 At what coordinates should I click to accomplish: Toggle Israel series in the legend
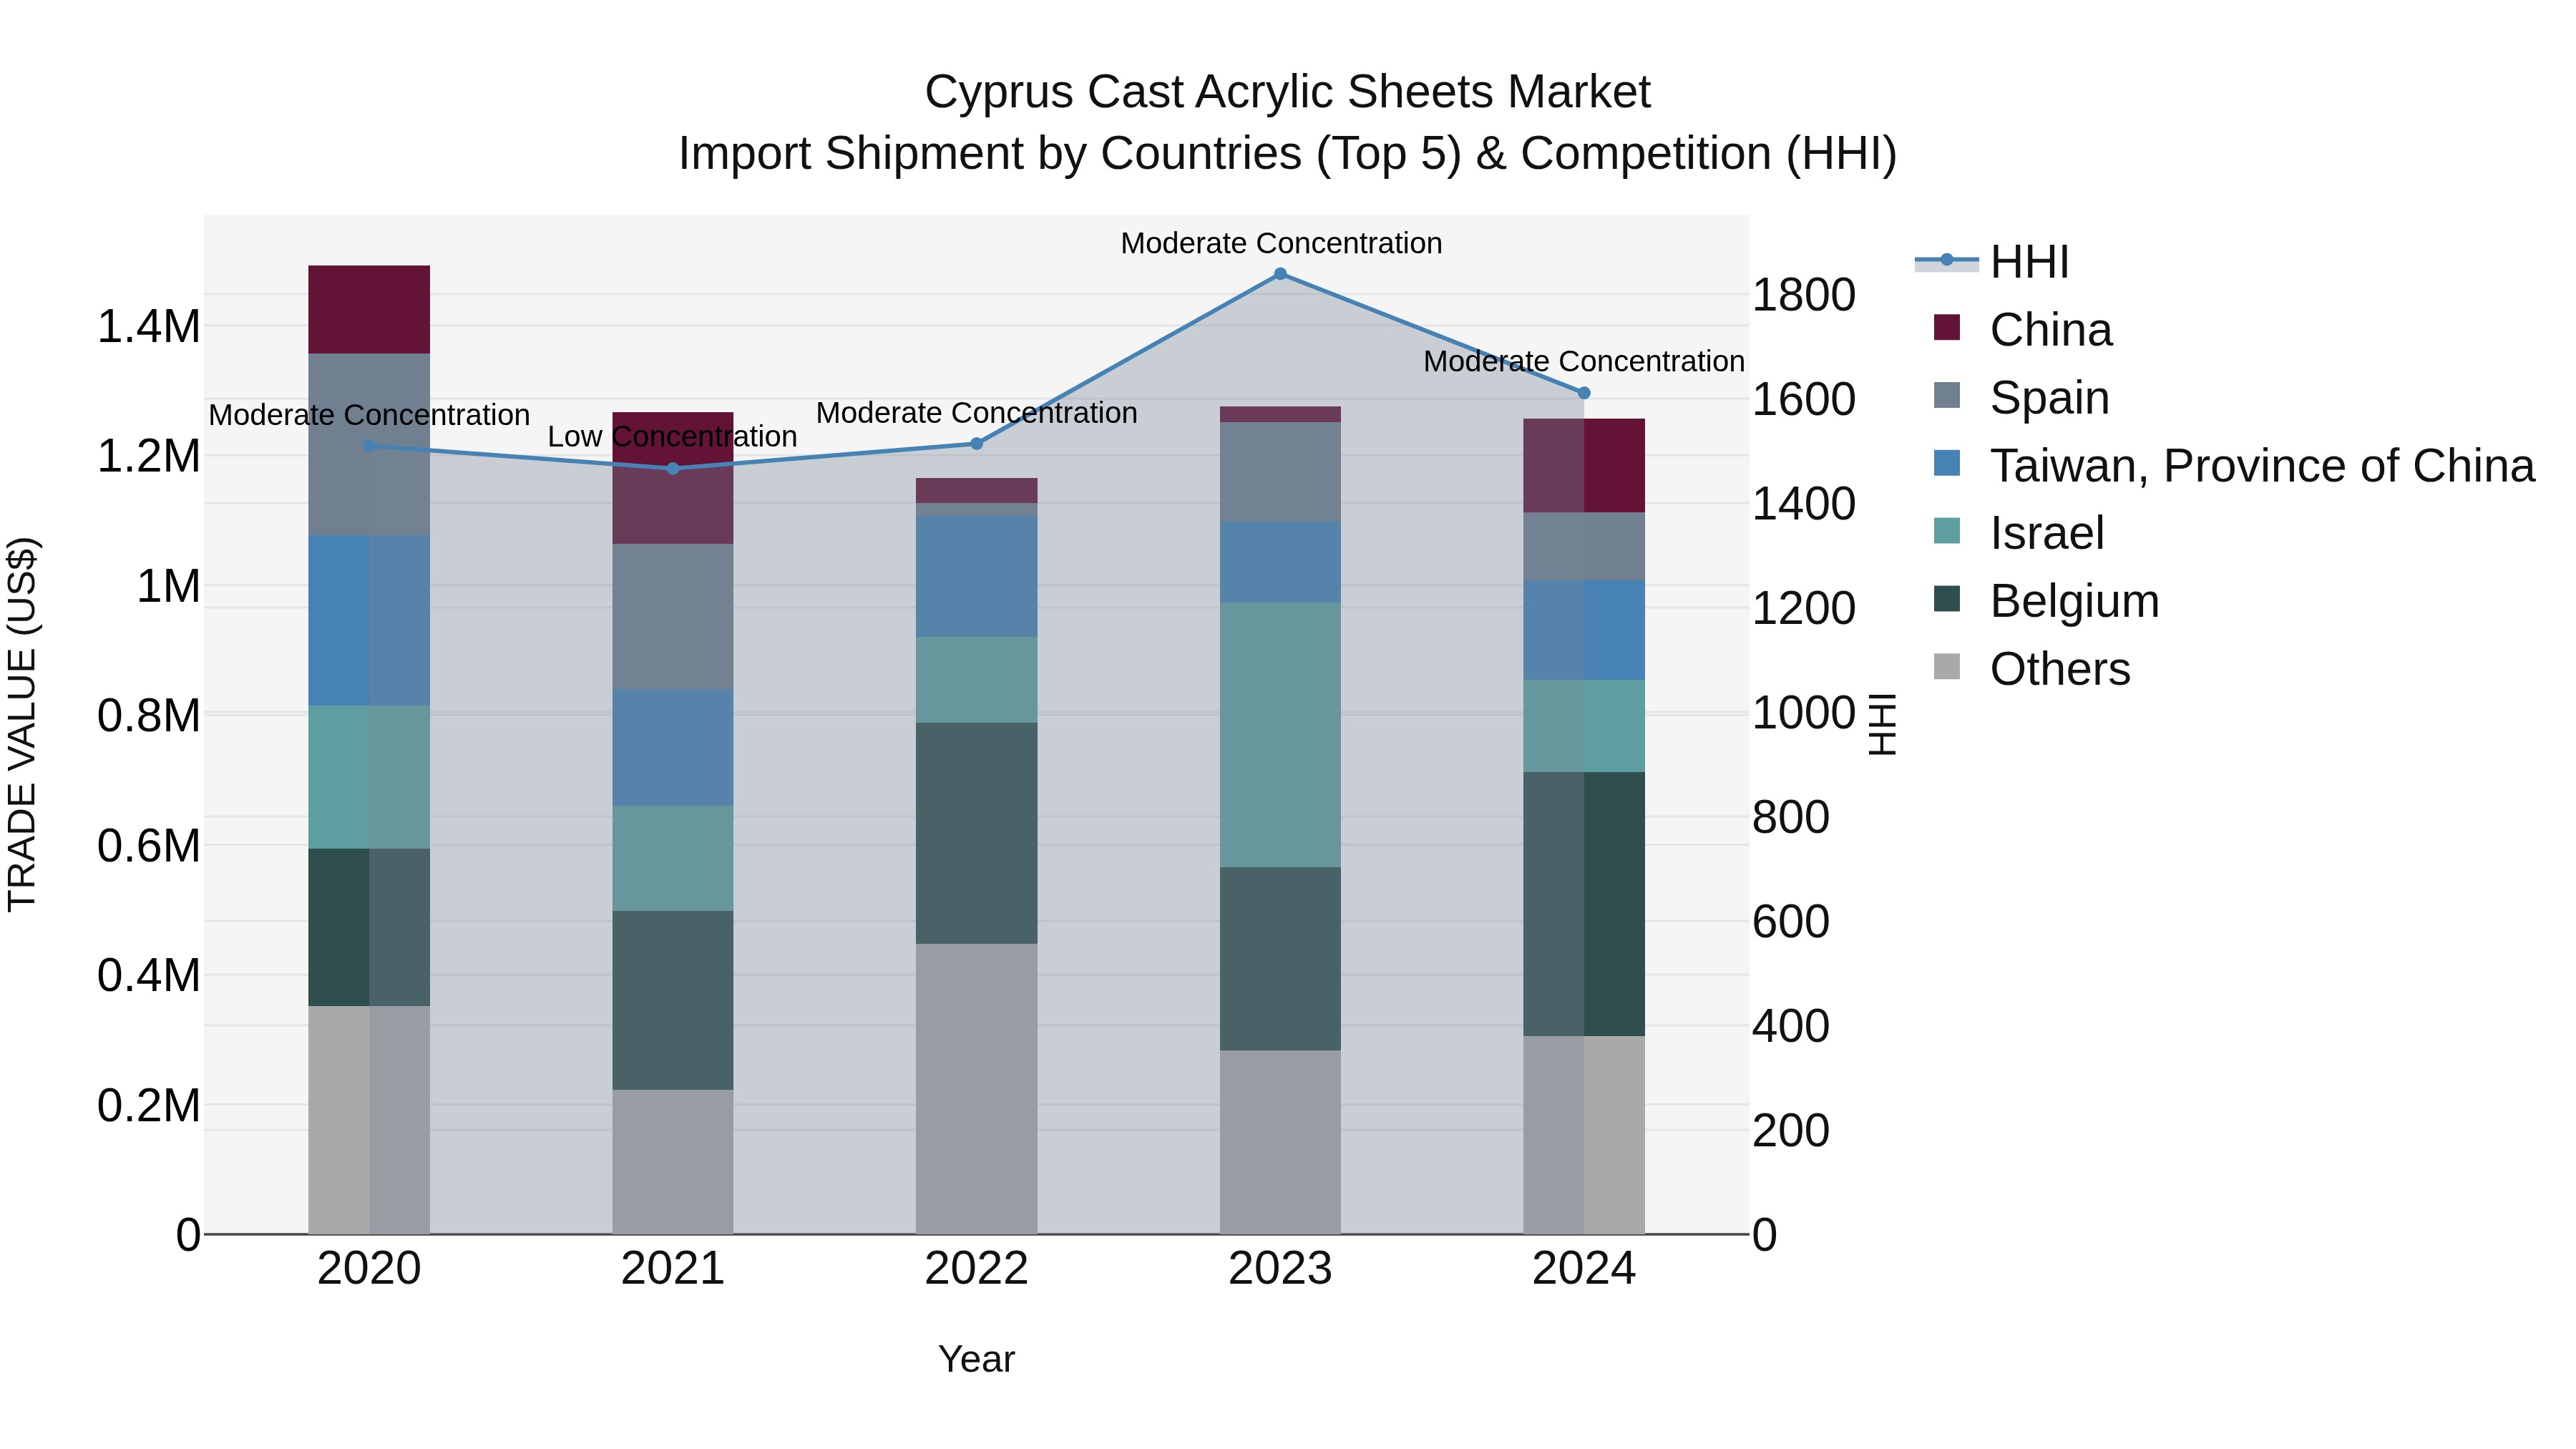click(x=2019, y=533)
